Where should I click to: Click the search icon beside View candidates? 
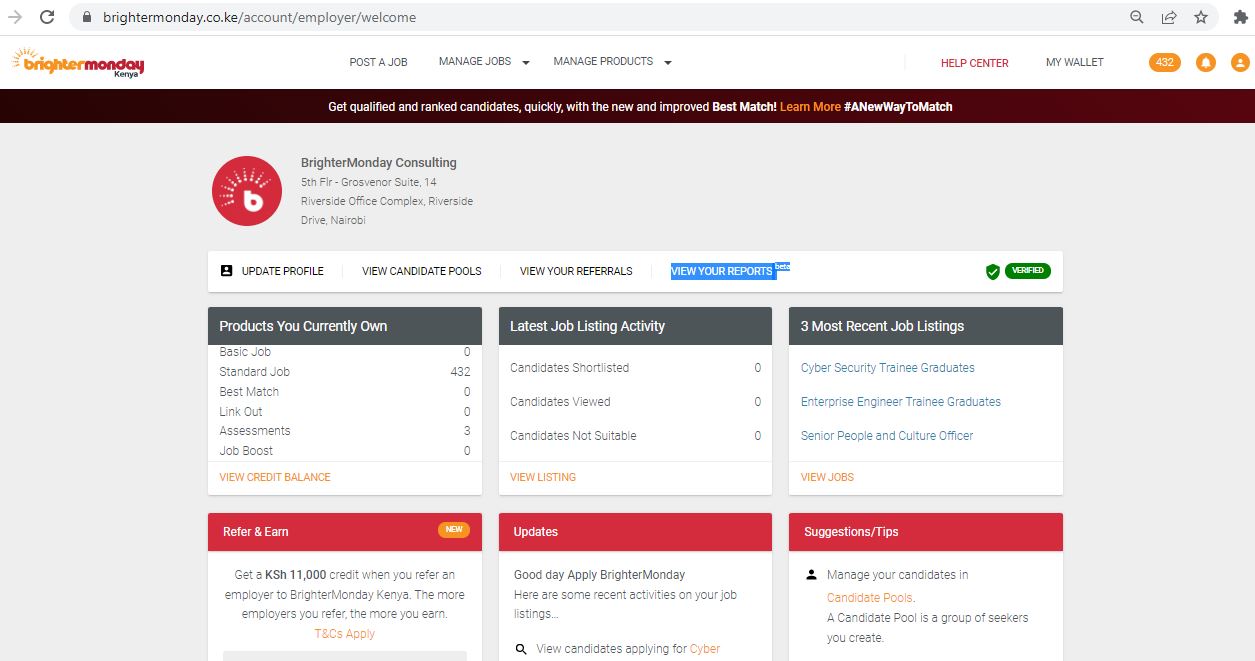point(521,649)
